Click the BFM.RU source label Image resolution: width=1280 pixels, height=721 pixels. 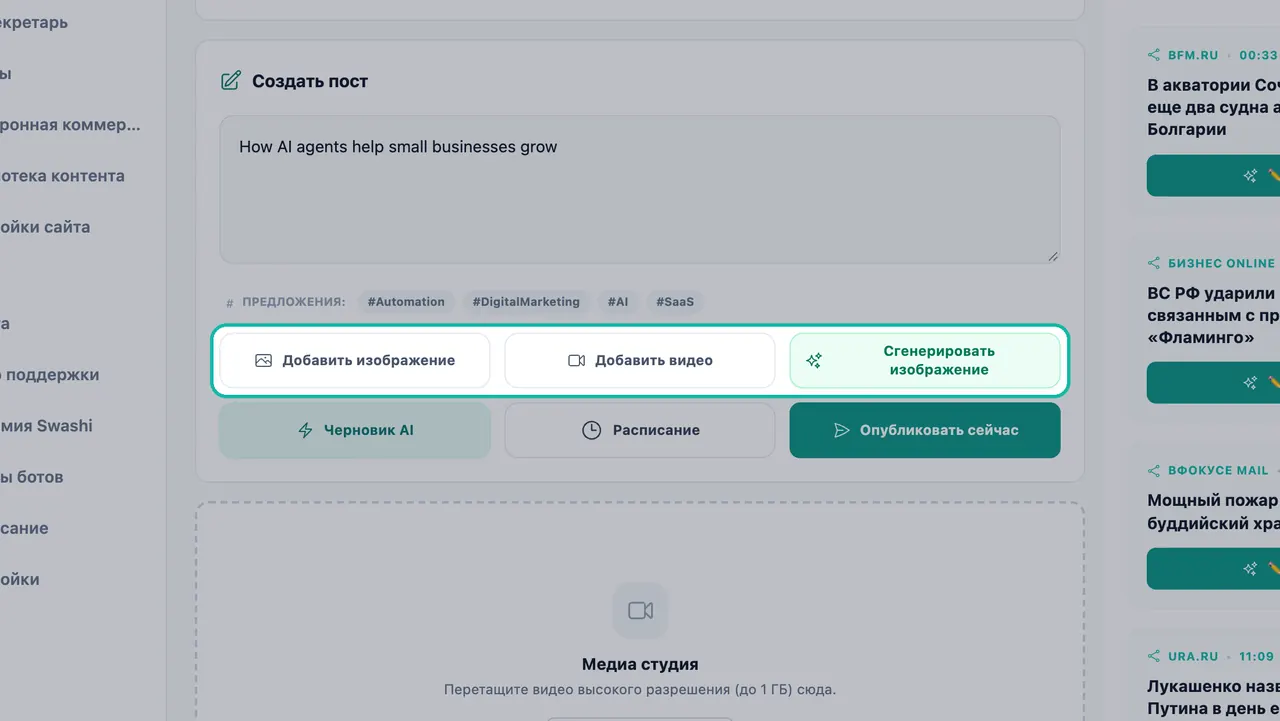click(x=1193, y=56)
